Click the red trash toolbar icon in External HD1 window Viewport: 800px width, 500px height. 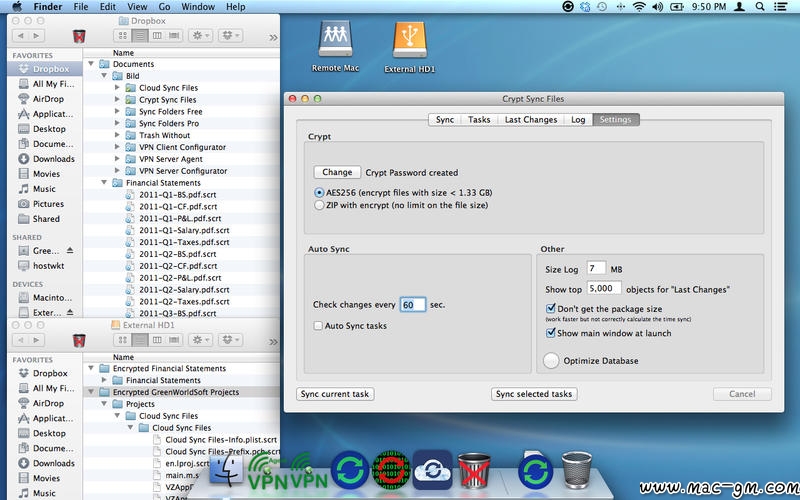79,340
